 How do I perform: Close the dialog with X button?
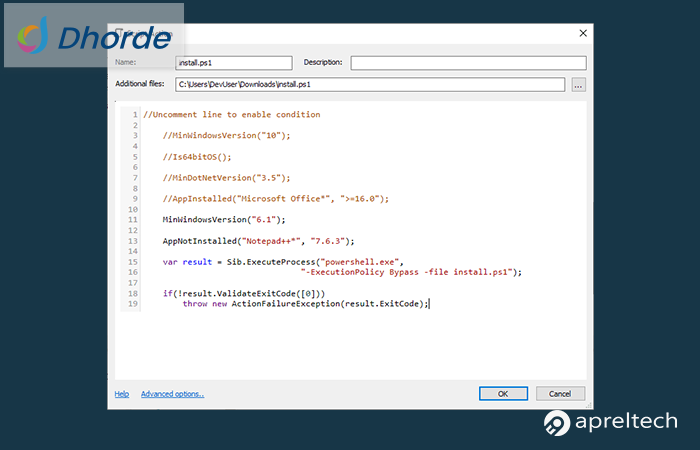click(583, 33)
